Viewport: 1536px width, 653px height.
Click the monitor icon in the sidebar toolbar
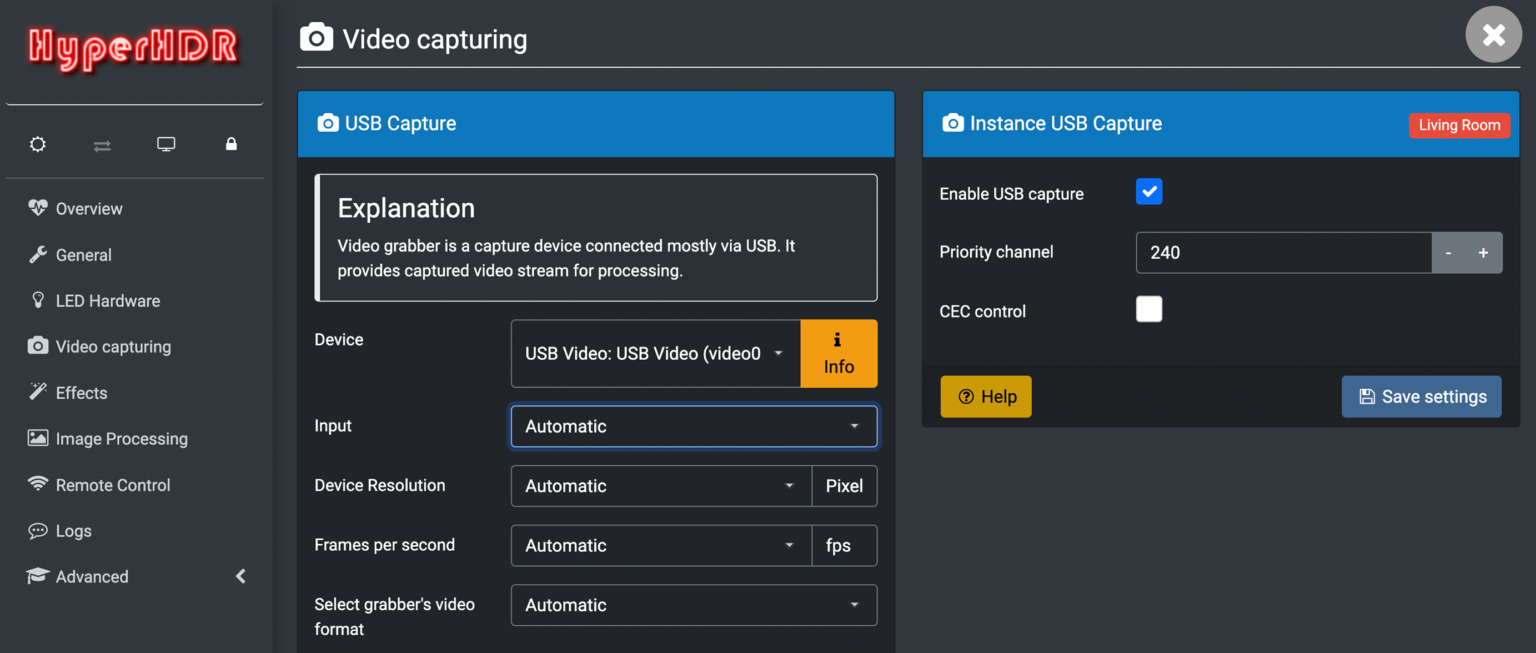click(x=166, y=144)
